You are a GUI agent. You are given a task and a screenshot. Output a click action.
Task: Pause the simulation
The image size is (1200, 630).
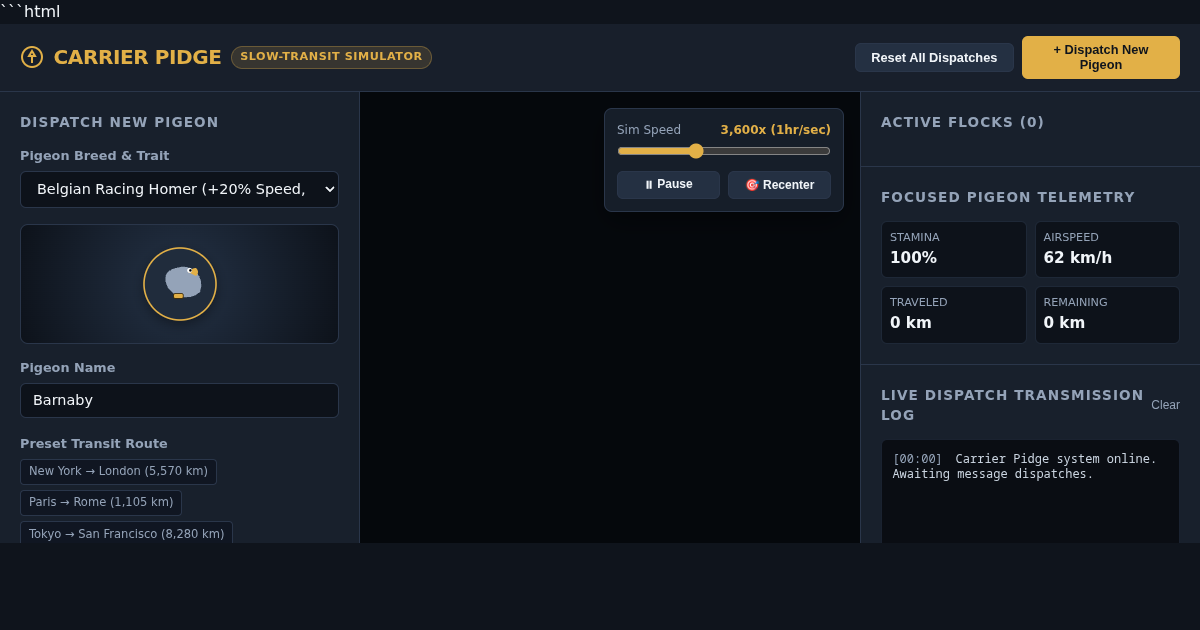click(668, 185)
